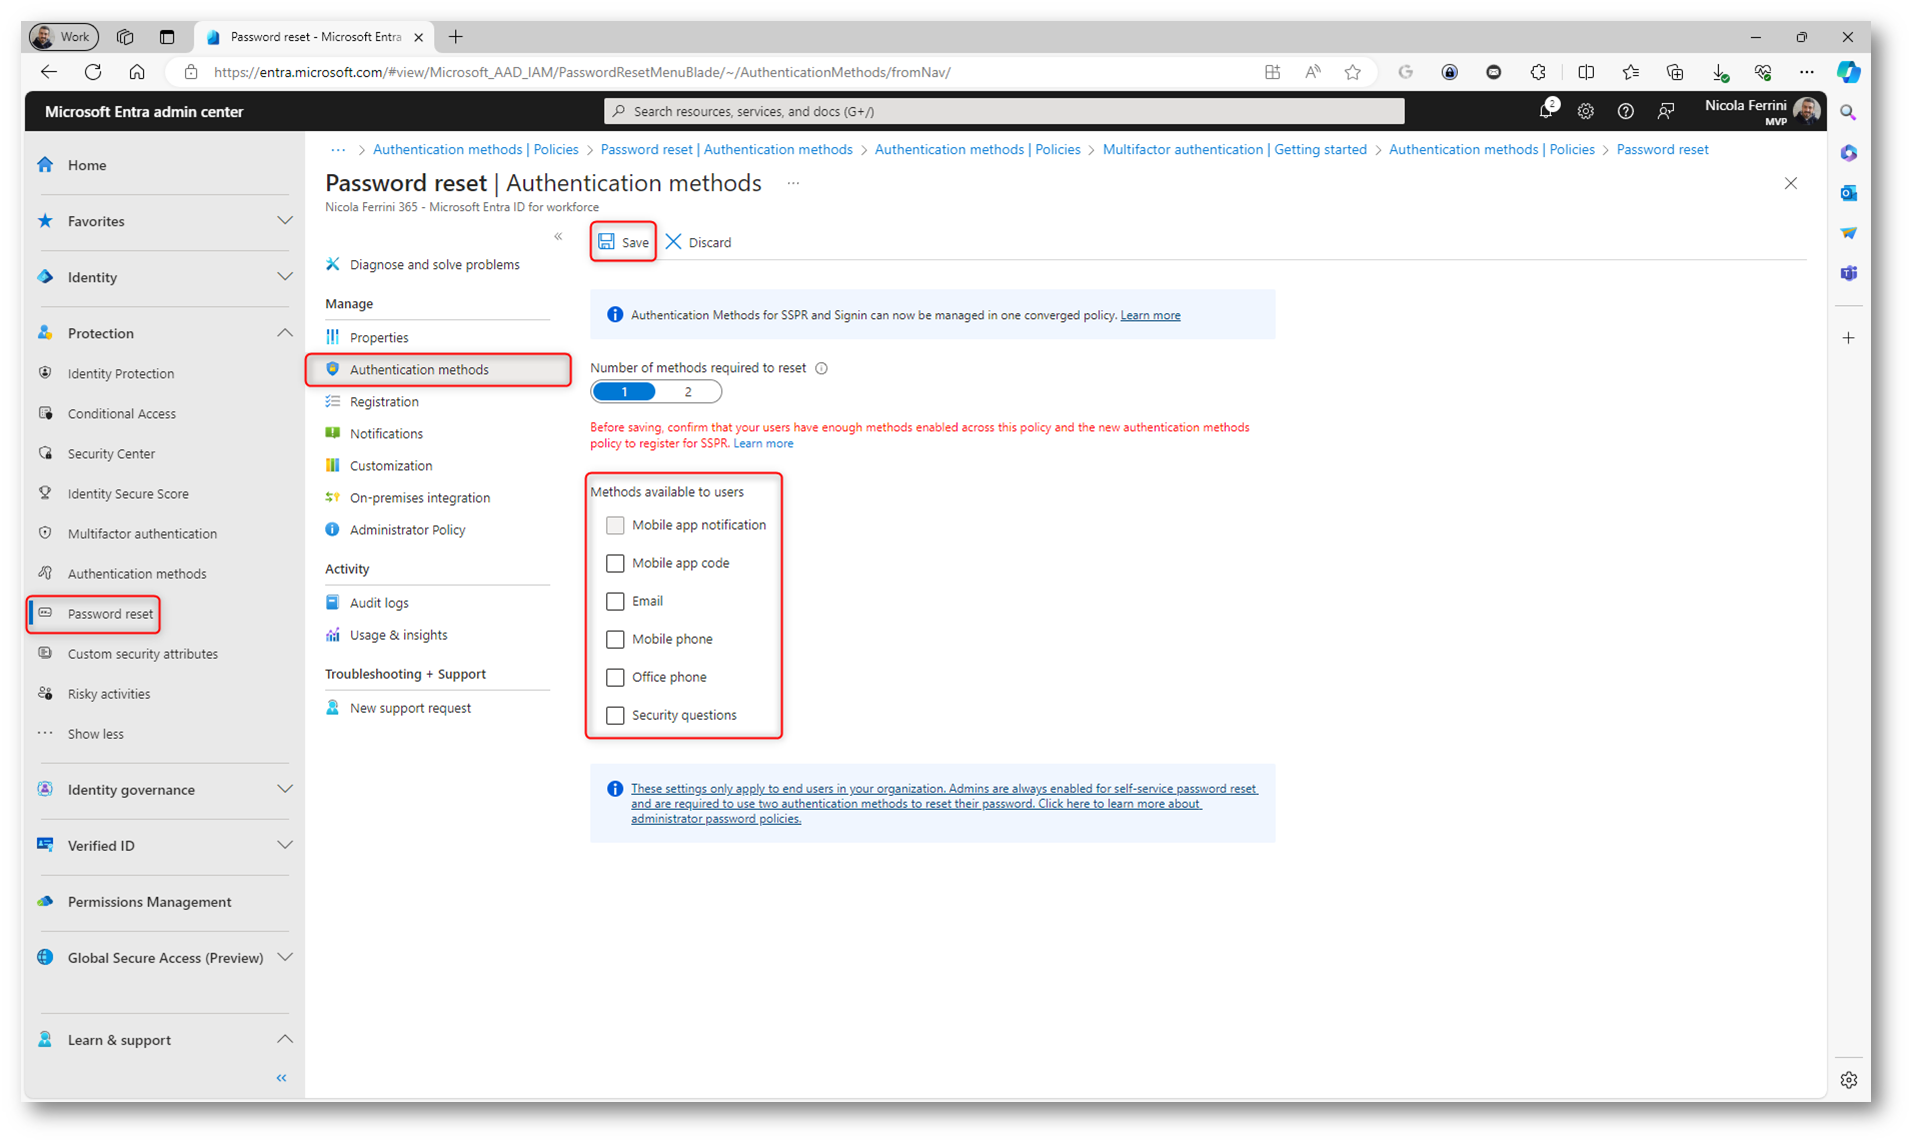Open browser extensions puzzle icon
Viewport: 1913px width, 1144px height.
pyautogui.click(x=1538, y=72)
